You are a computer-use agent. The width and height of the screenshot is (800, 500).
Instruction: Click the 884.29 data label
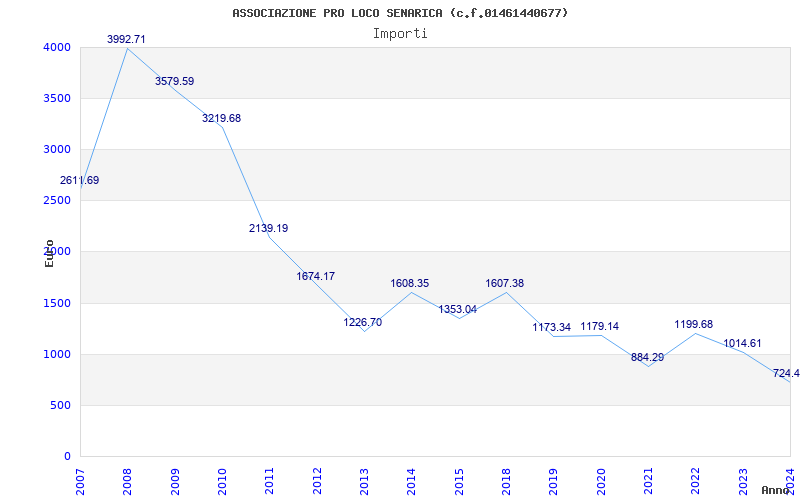pos(647,358)
